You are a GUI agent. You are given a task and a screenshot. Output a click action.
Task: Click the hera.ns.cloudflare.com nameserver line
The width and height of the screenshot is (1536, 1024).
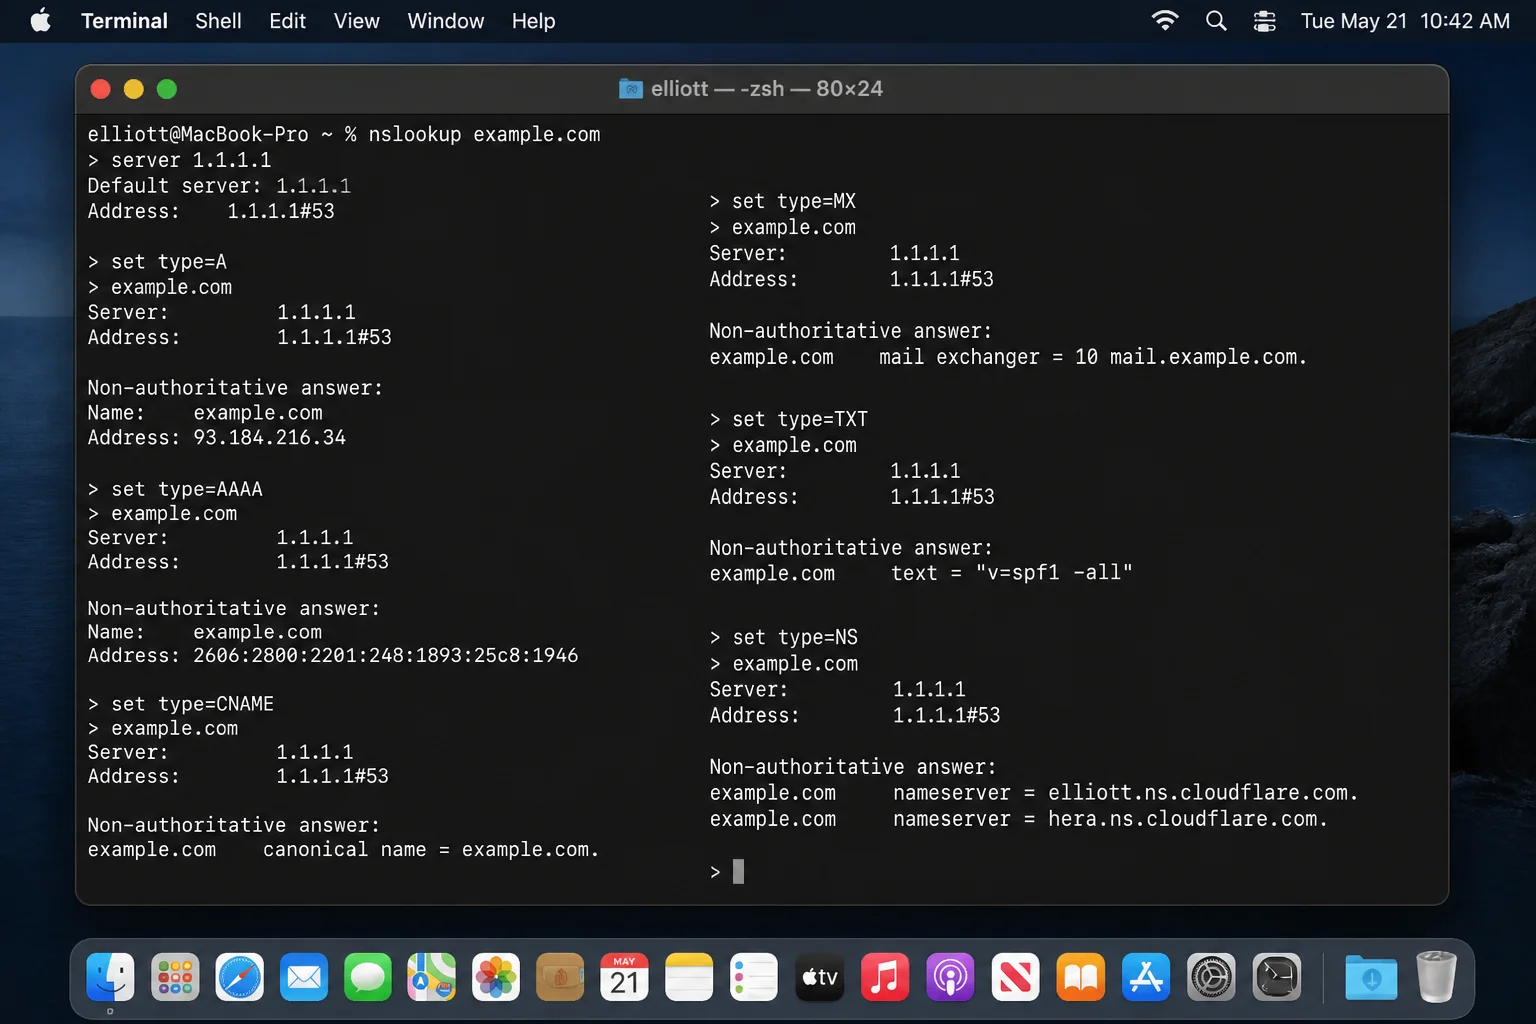[x=1019, y=819]
